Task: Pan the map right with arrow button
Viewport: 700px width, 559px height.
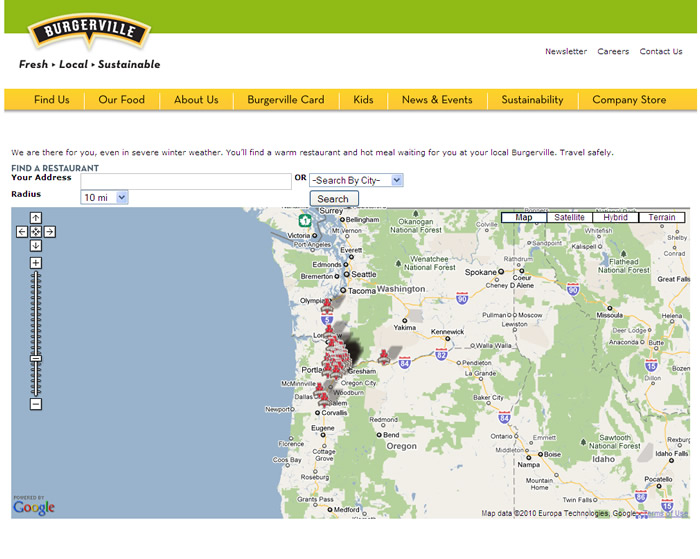Action: (50, 232)
